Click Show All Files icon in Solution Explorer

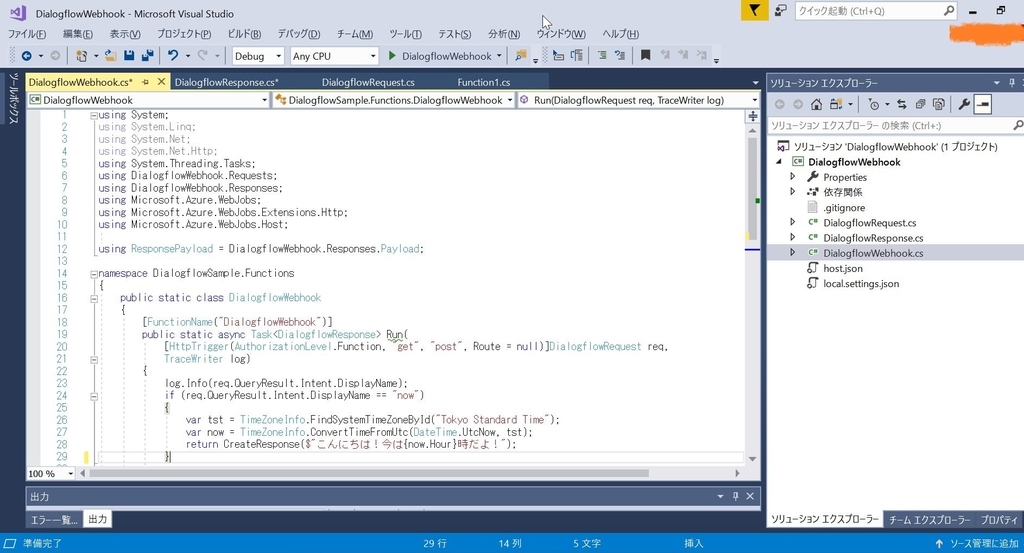point(938,104)
